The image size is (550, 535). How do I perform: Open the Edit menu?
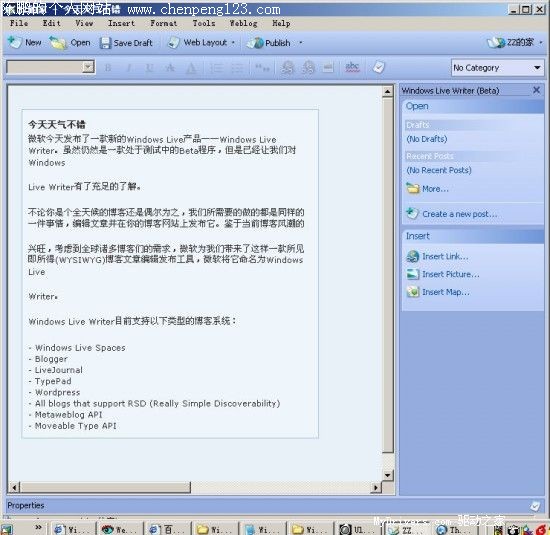(x=52, y=23)
